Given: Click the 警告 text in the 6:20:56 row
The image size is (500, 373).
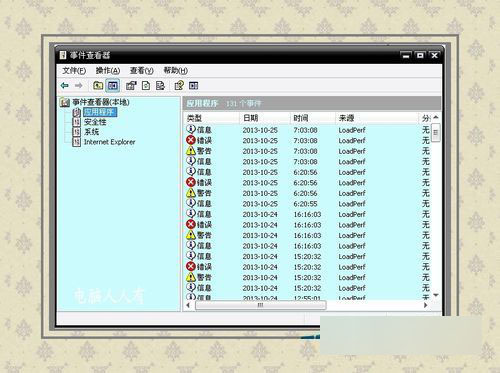Looking at the screenshot, I should [x=204, y=193].
